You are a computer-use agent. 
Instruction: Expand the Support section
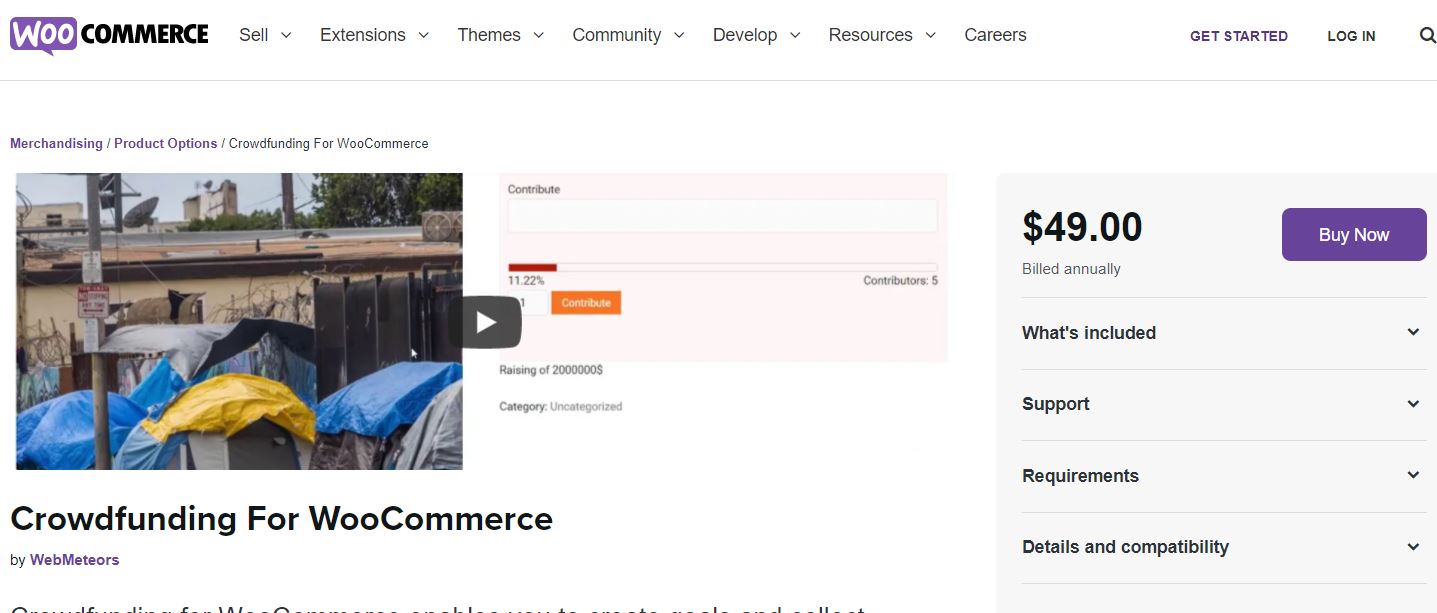coord(1224,404)
